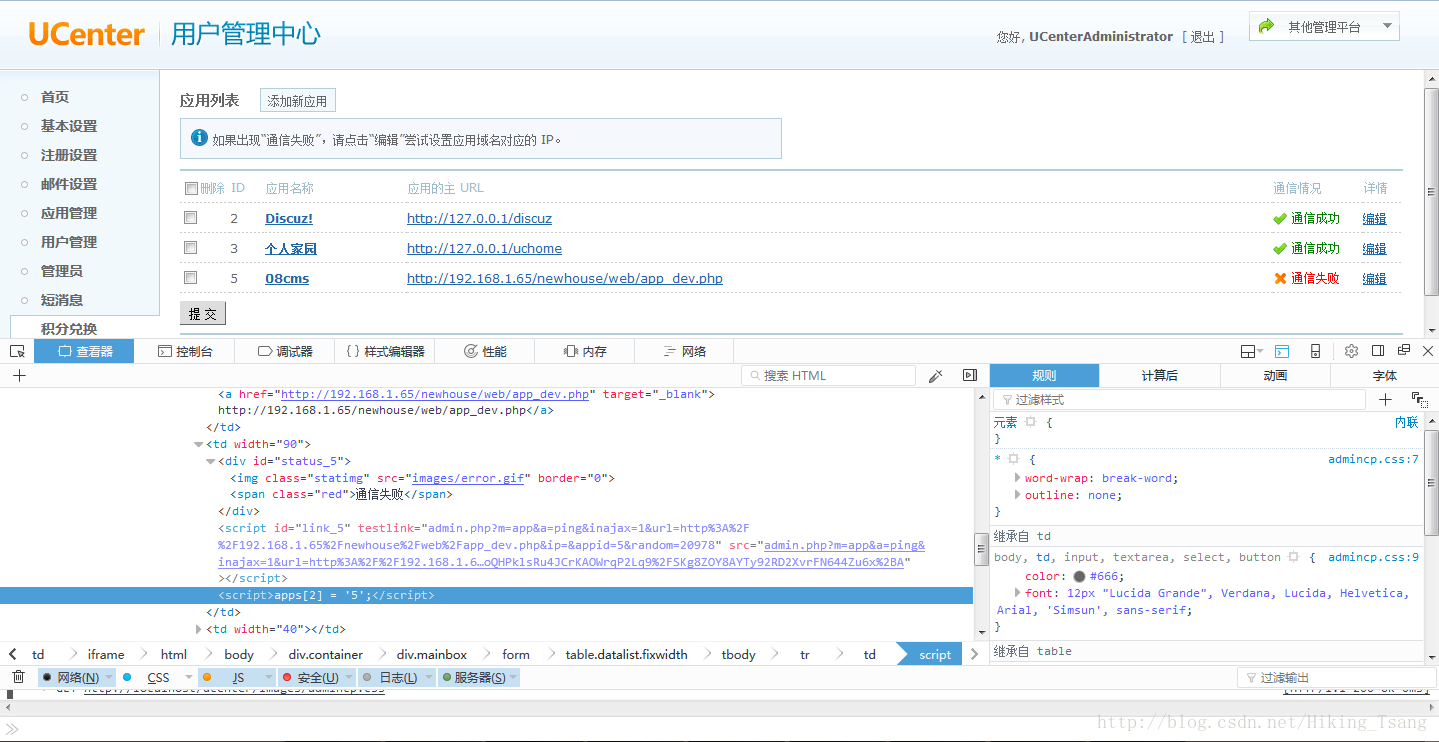Image resolution: width=1439 pixels, height=742 pixels.
Task: Show devtools in separate window icon
Action: coord(1404,350)
